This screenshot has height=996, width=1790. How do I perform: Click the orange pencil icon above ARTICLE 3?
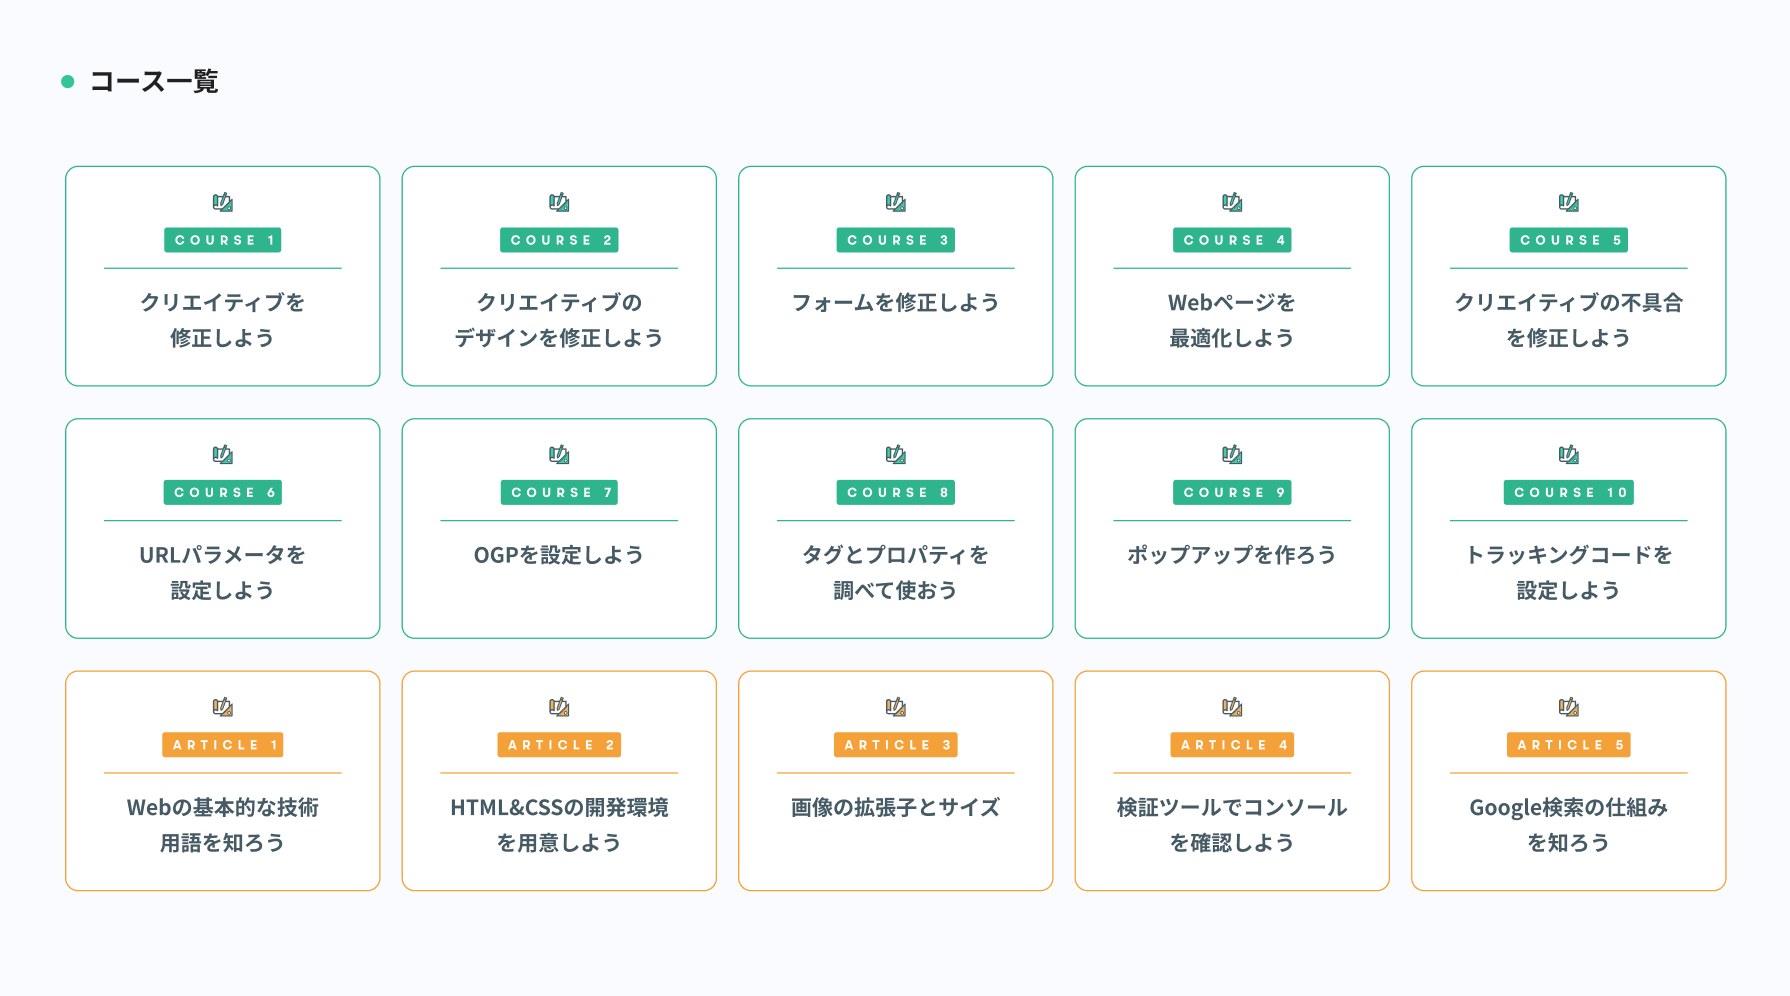[896, 708]
